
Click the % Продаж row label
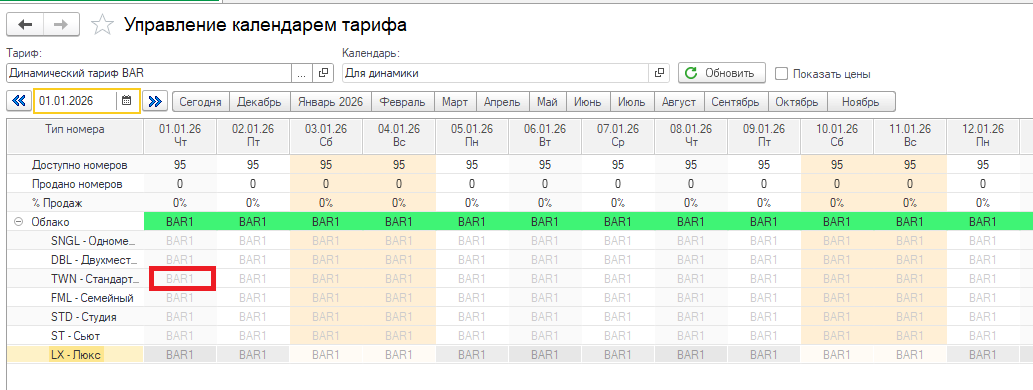(x=57, y=203)
